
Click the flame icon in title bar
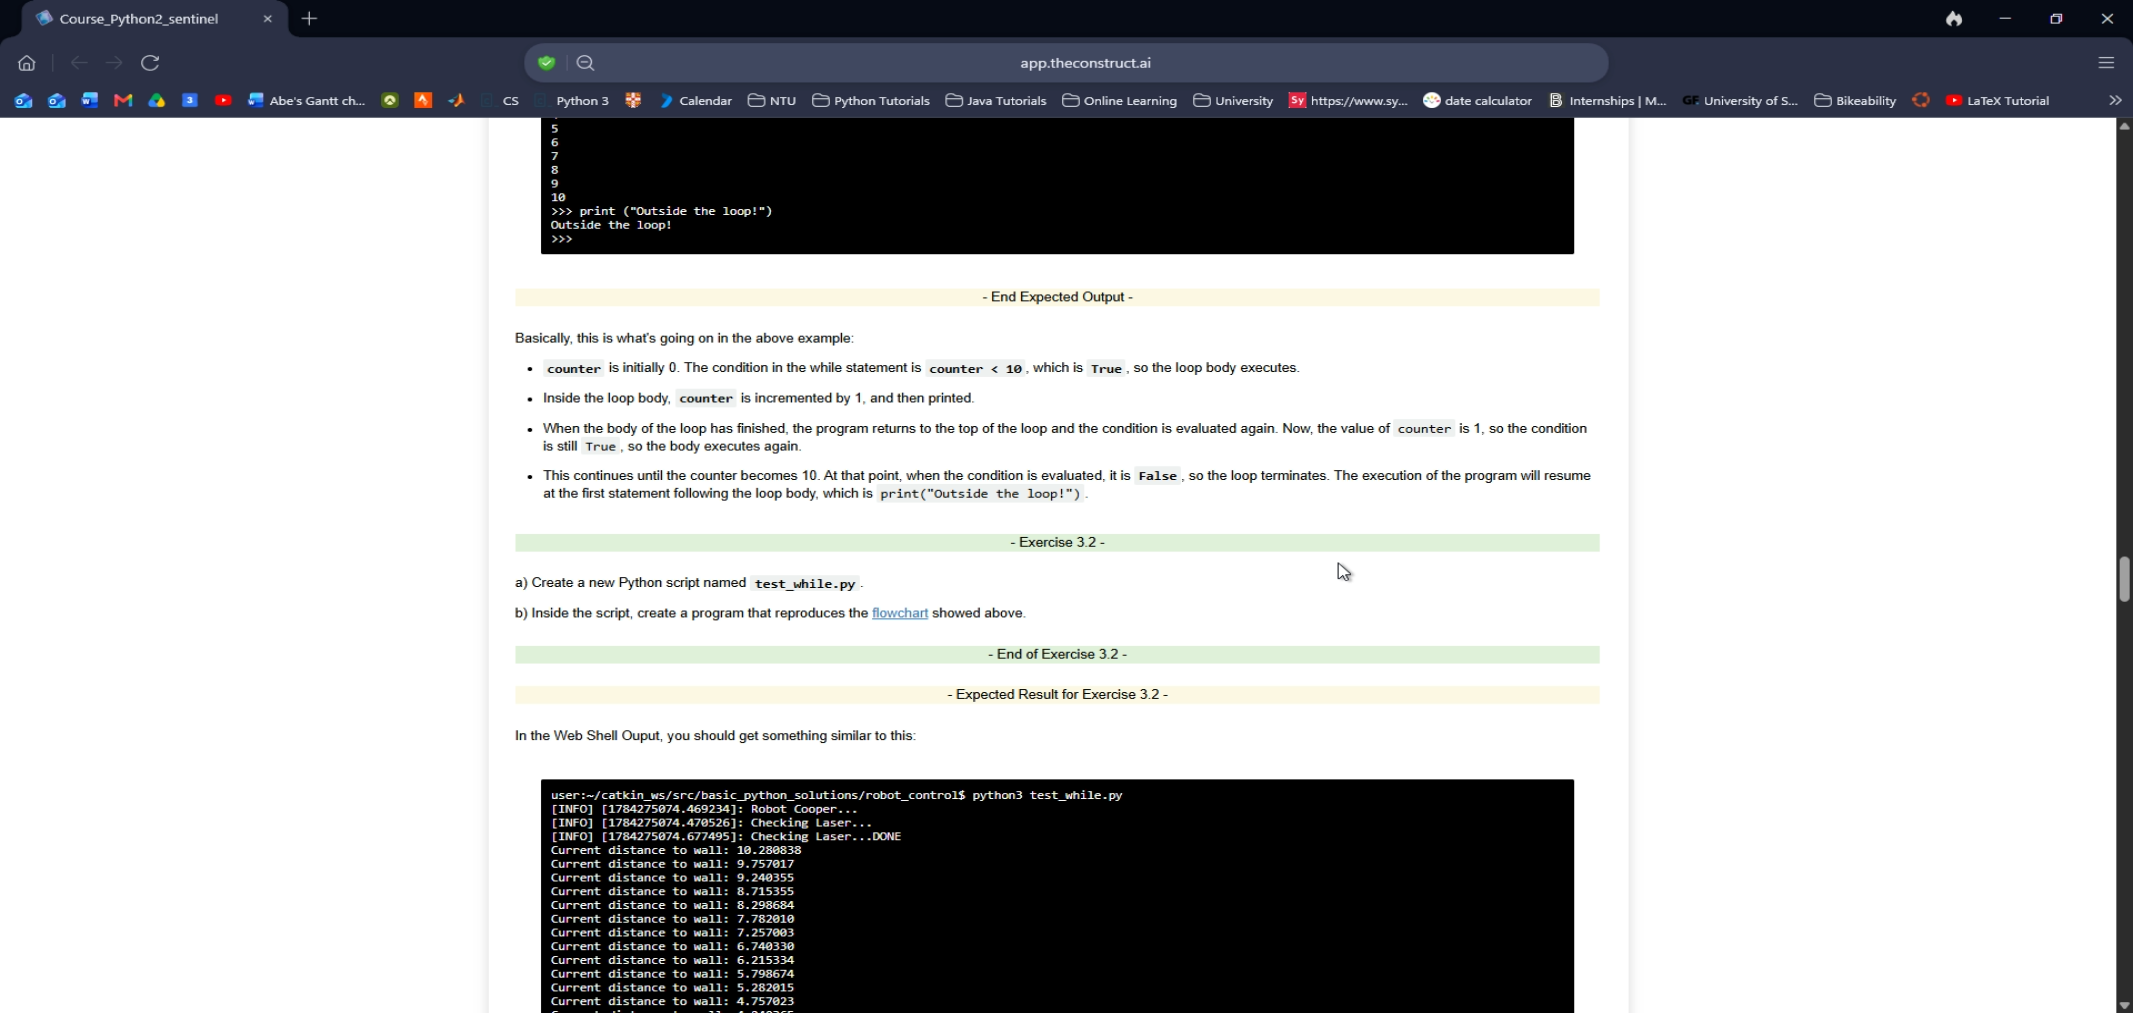(x=1954, y=18)
